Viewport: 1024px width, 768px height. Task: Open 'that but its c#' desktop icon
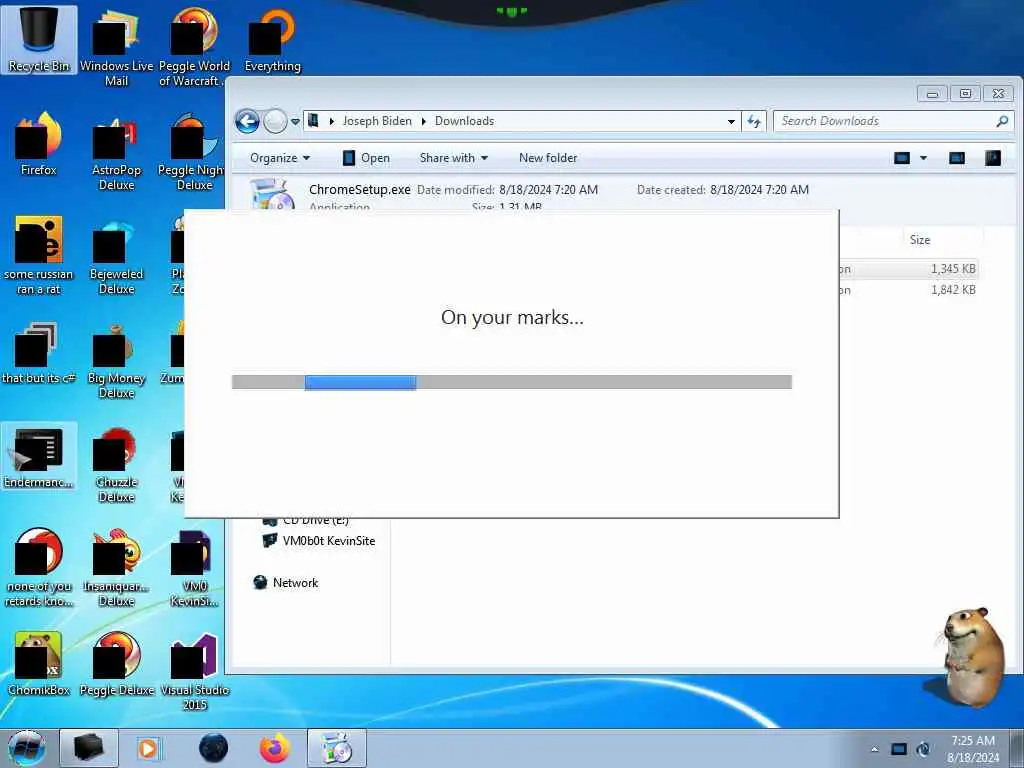(x=39, y=353)
